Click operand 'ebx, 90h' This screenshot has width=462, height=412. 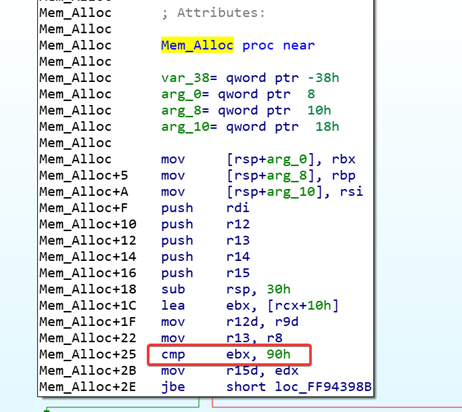coord(258,354)
